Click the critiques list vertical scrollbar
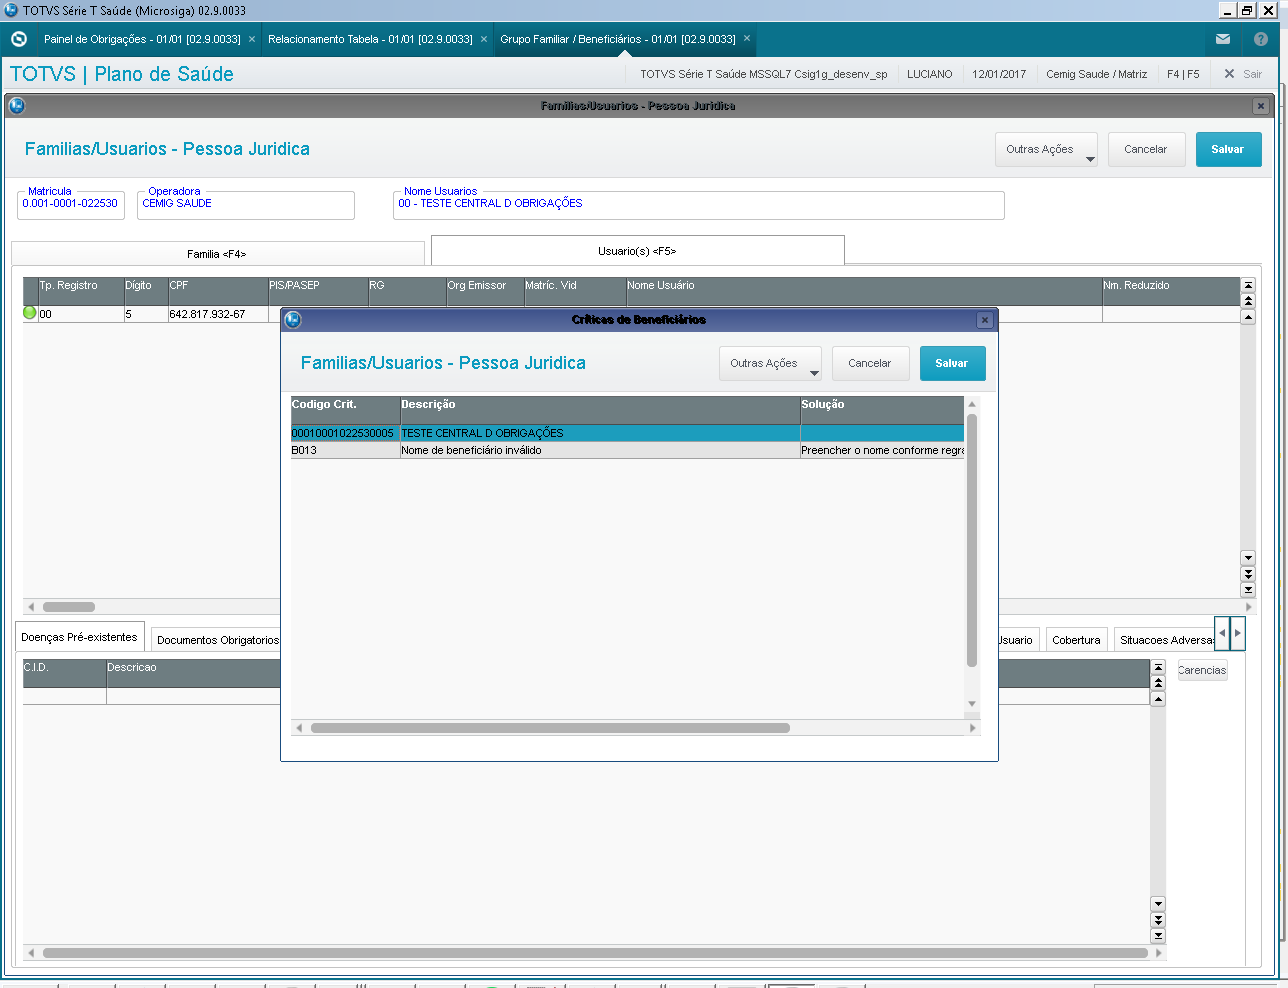Viewport: 1288px width, 988px height. (972, 540)
